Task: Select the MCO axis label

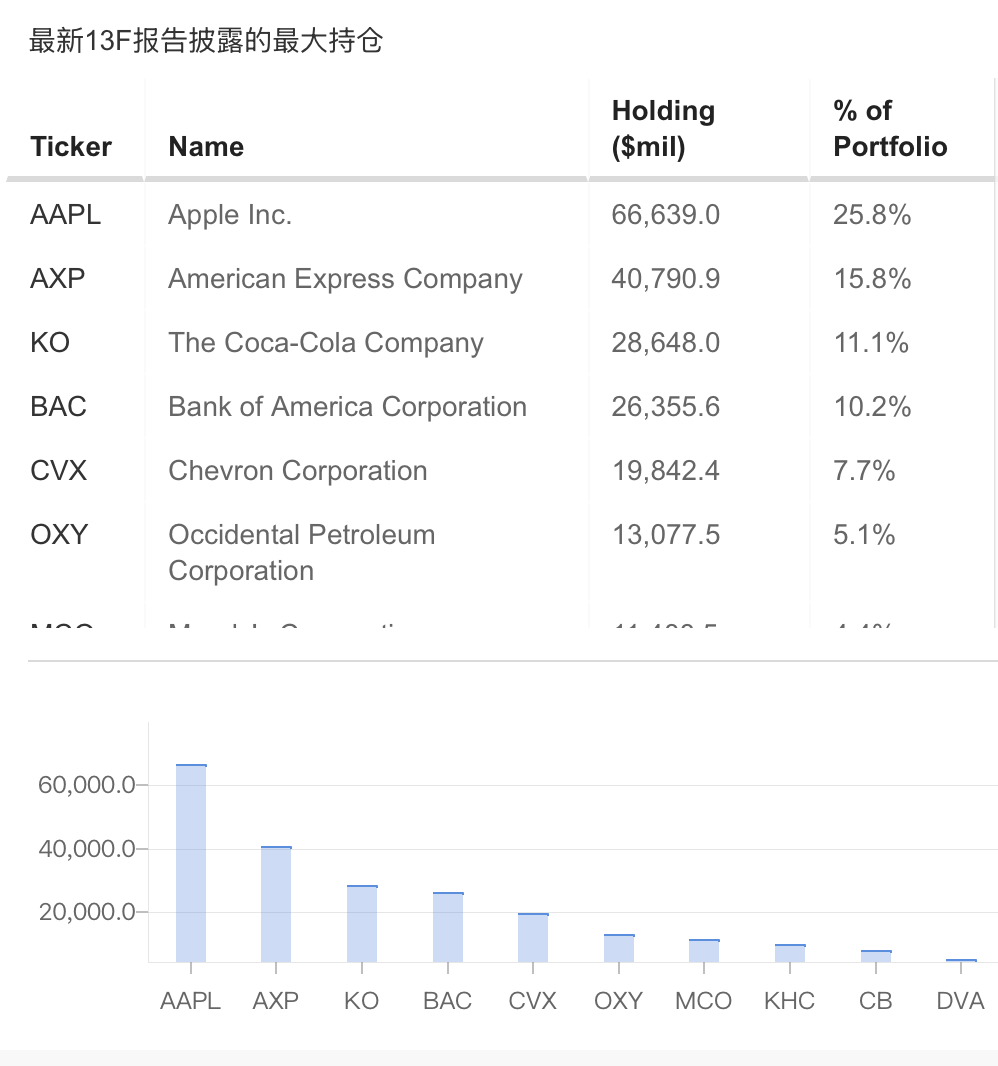Action: click(704, 1001)
